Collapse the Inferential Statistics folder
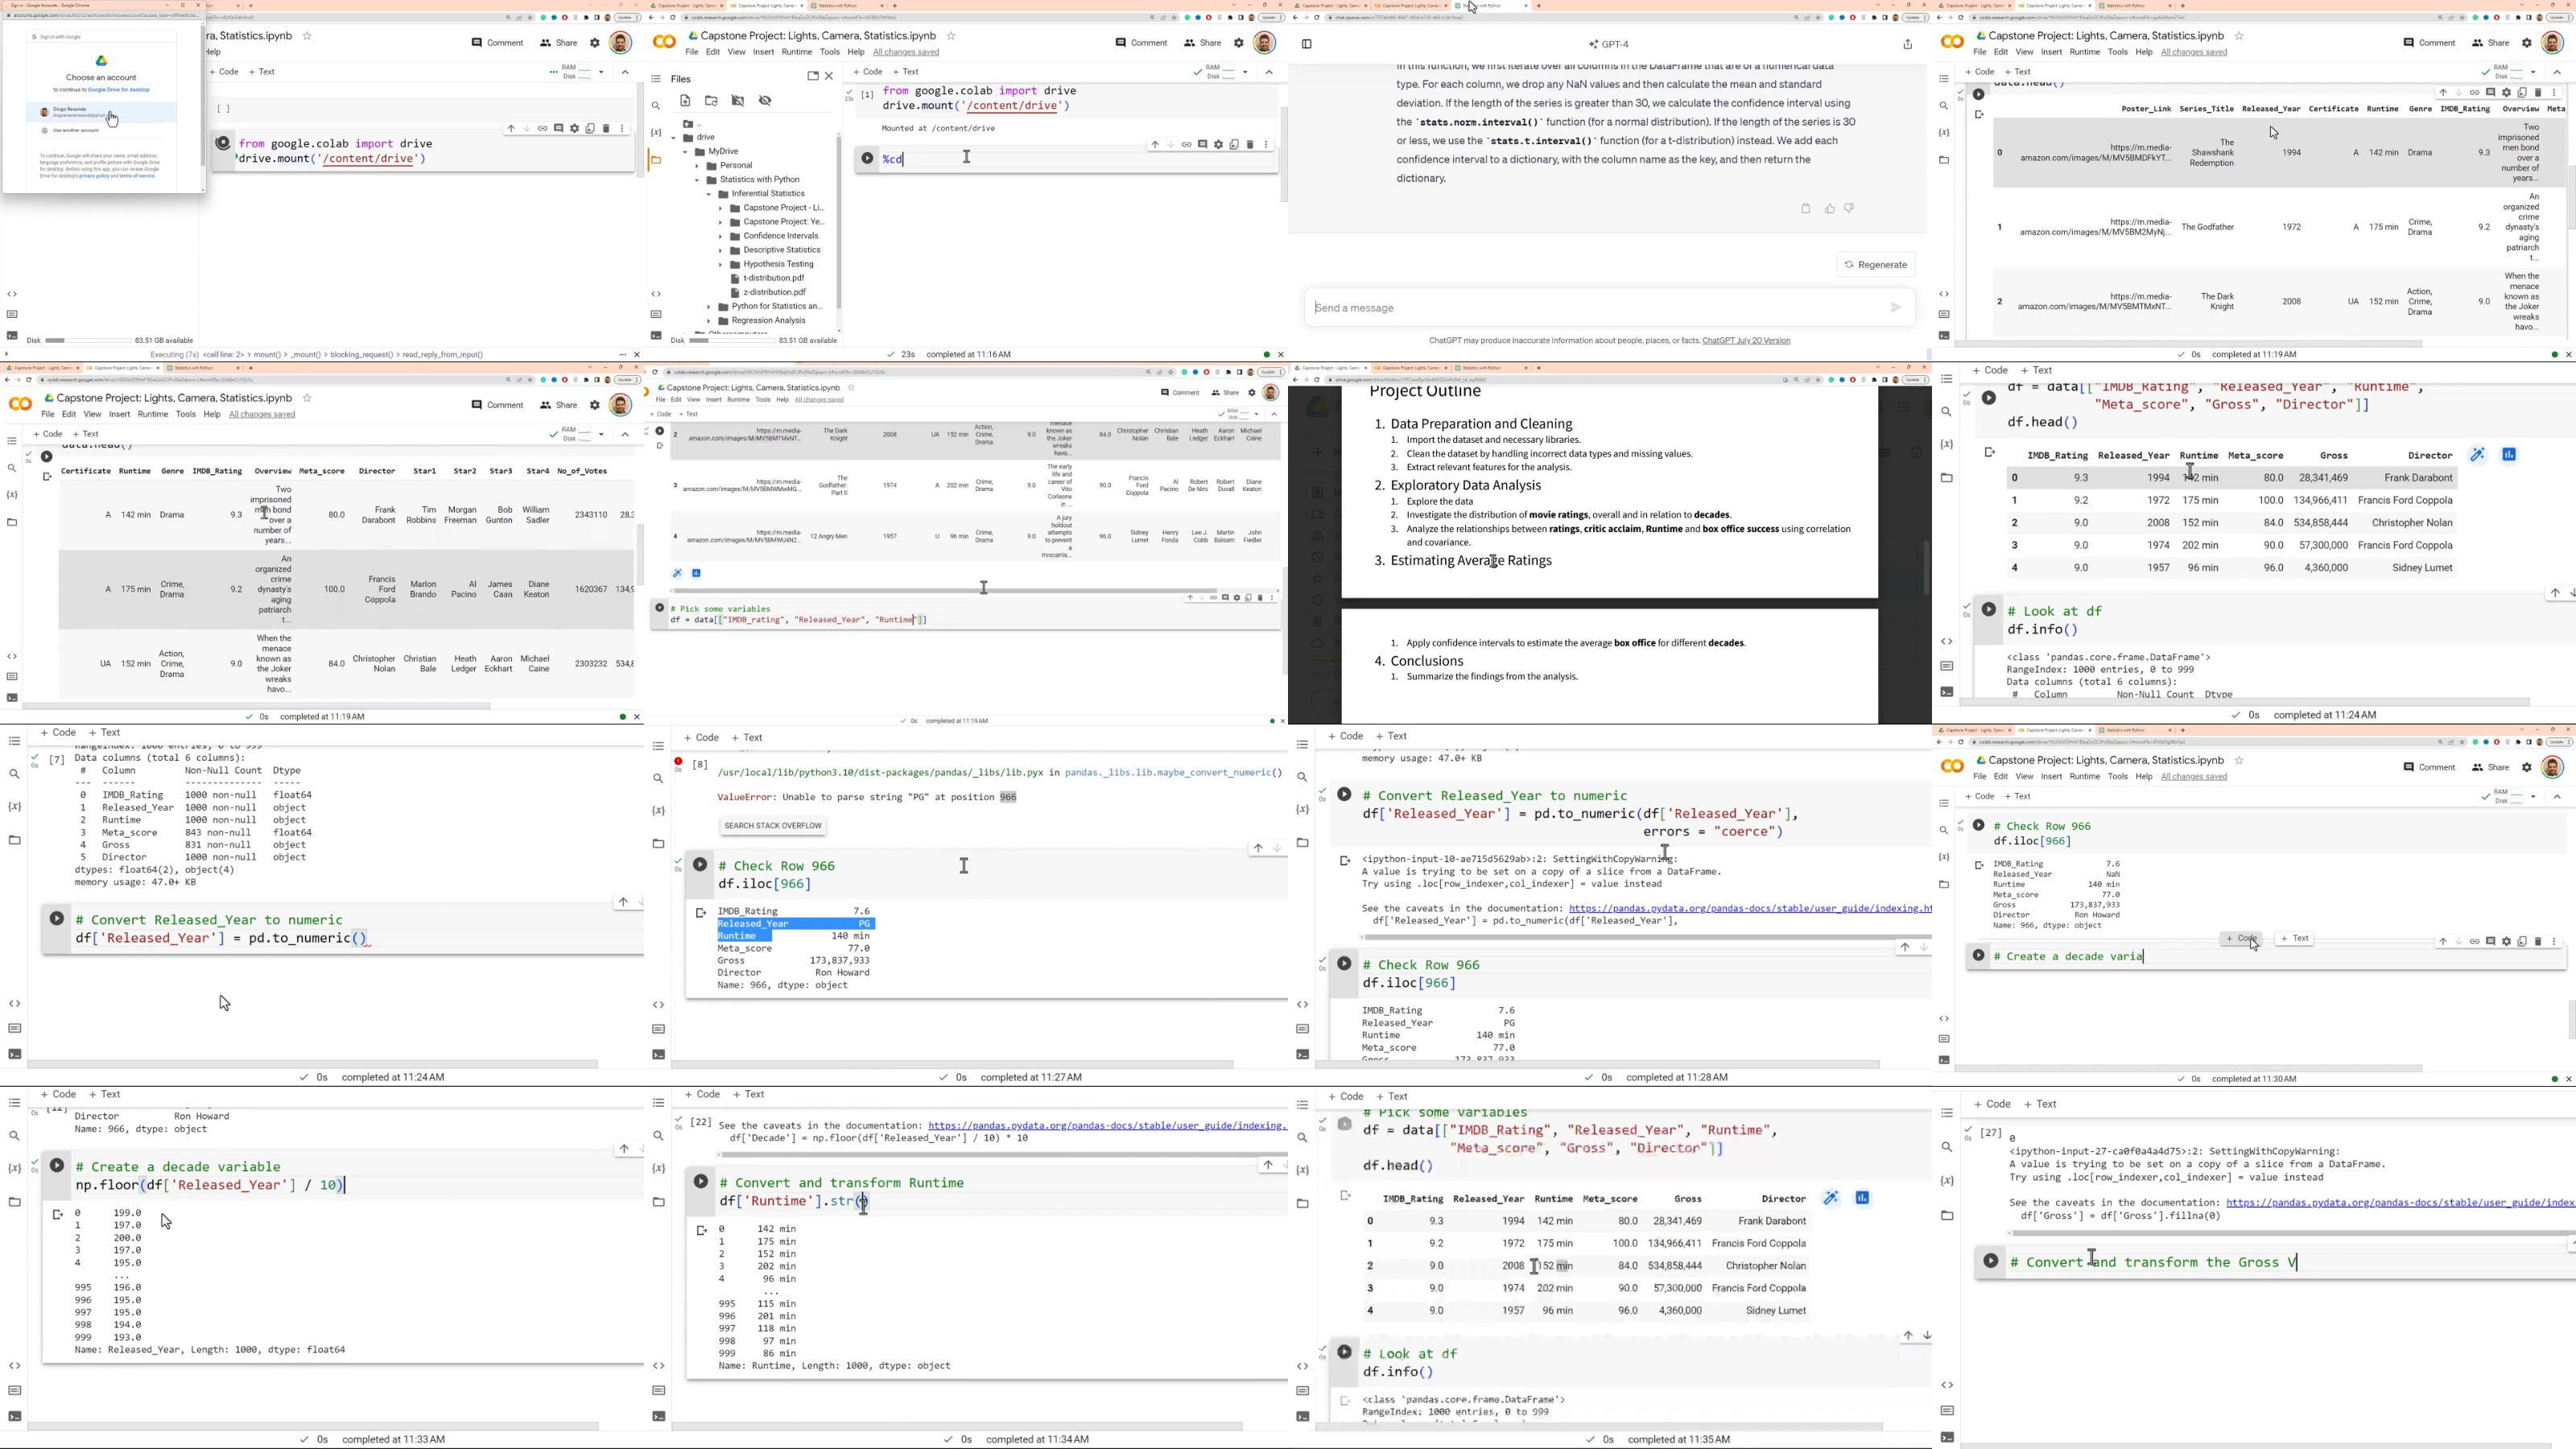 [x=709, y=194]
